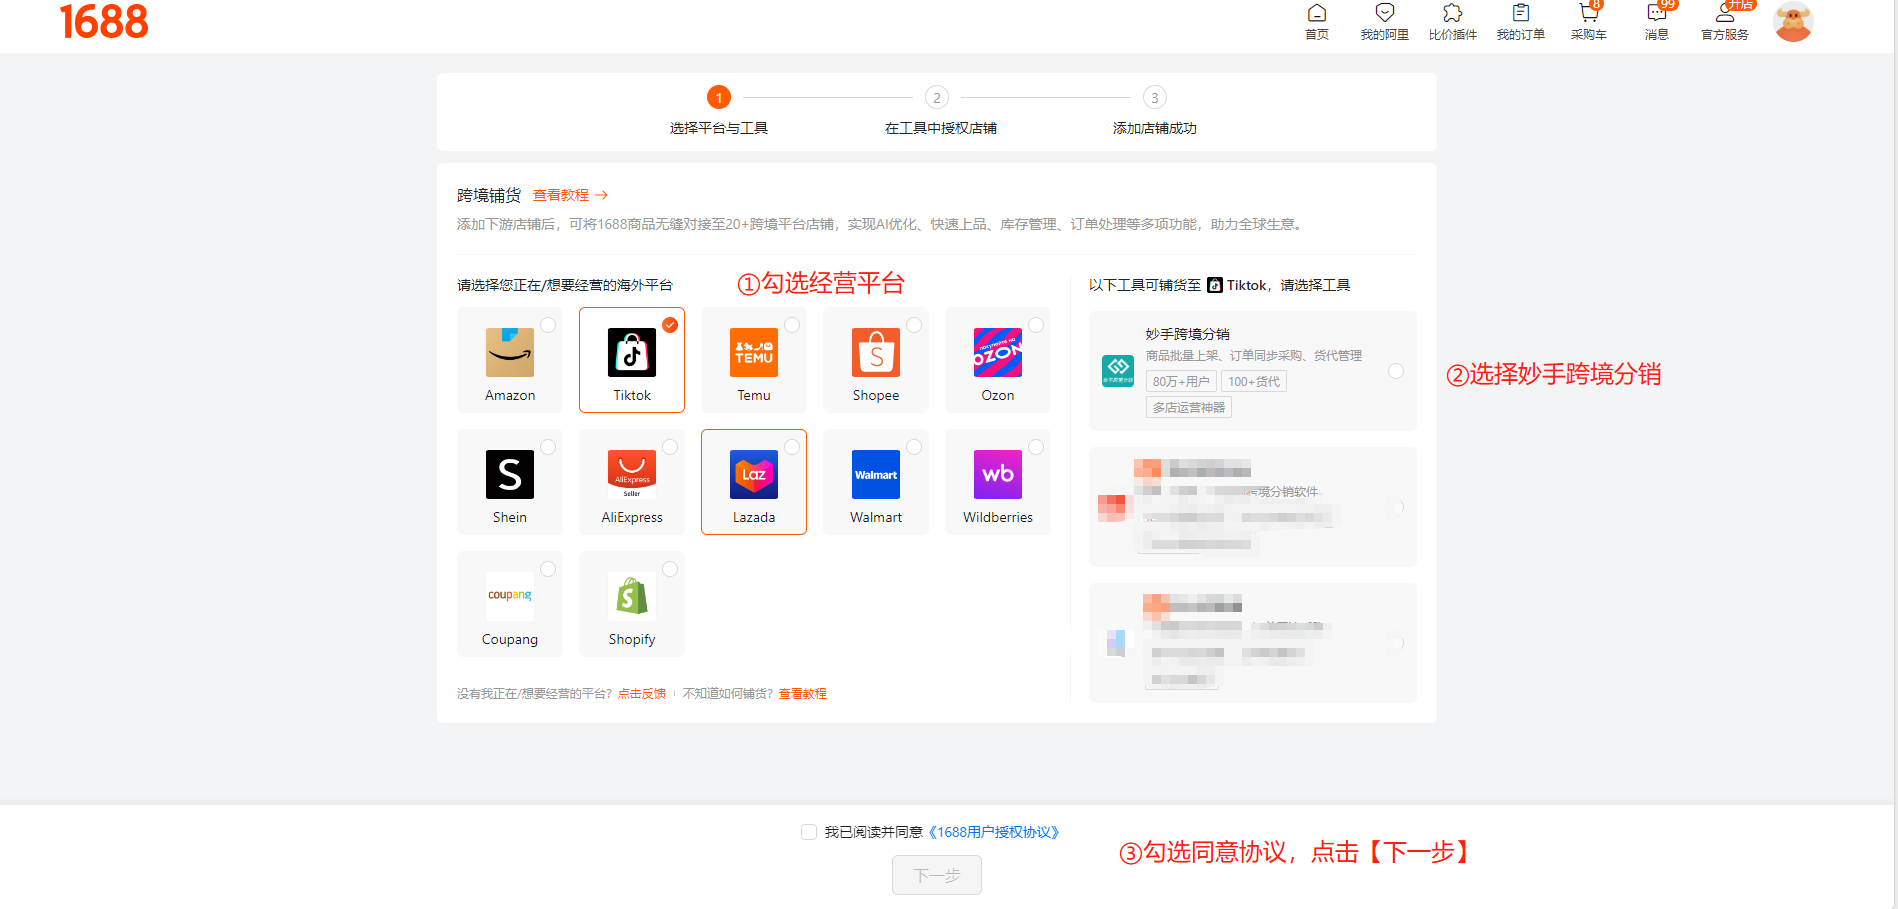Select the AliExpress radio button
The height and width of the screenshot is (909, 1898).
click(670, 447)
